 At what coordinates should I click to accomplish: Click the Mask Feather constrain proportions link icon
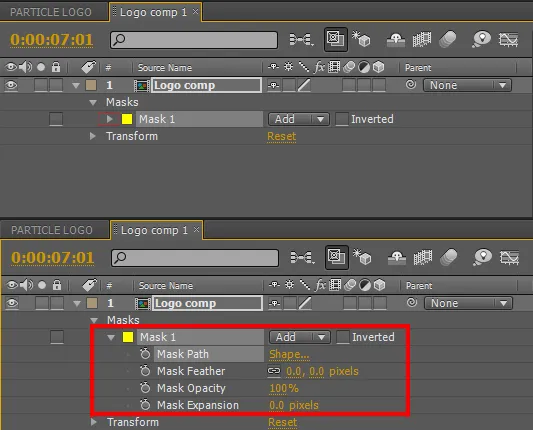coord(274,371)
